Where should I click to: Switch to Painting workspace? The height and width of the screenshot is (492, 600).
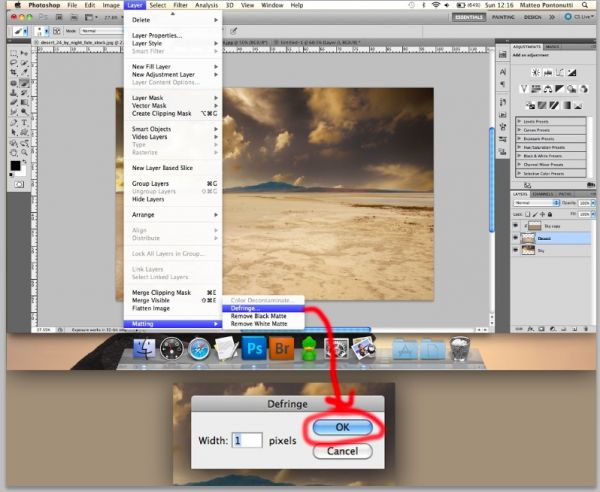click(503, 17)
